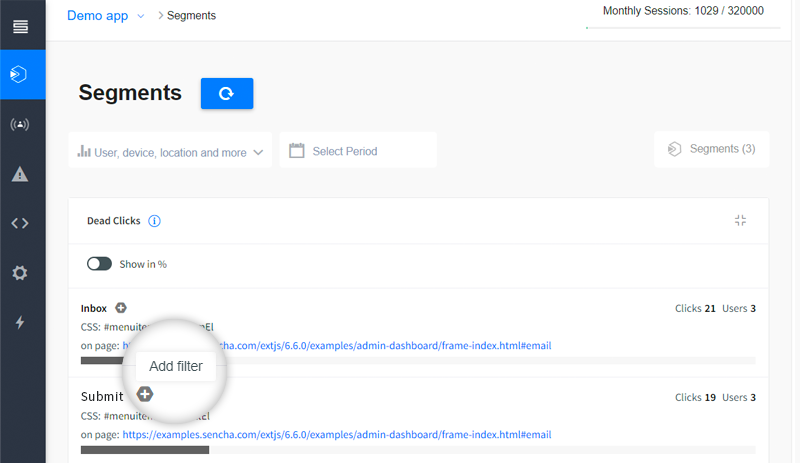
Task: Open the Demo app breadcrumb link
Action: click(97, 16)
